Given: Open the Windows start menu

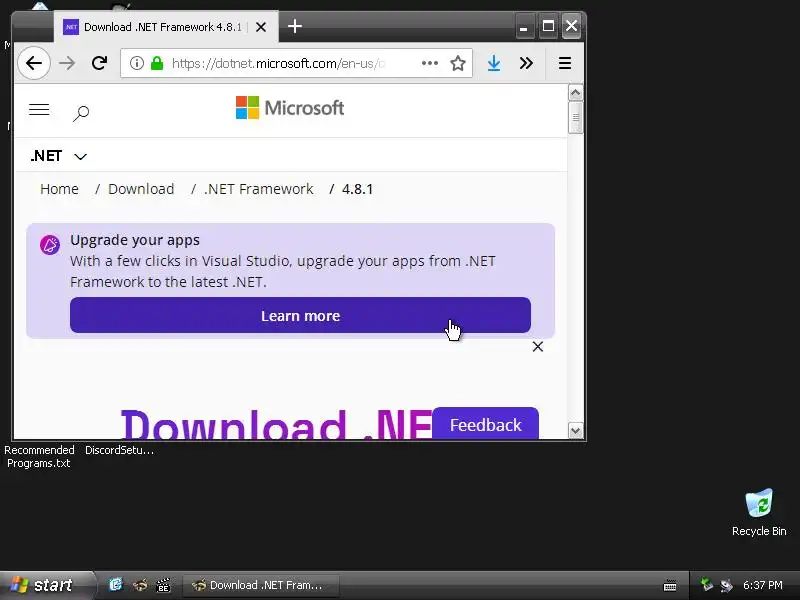Looking at the screenshot, I should tap(47, 585).
